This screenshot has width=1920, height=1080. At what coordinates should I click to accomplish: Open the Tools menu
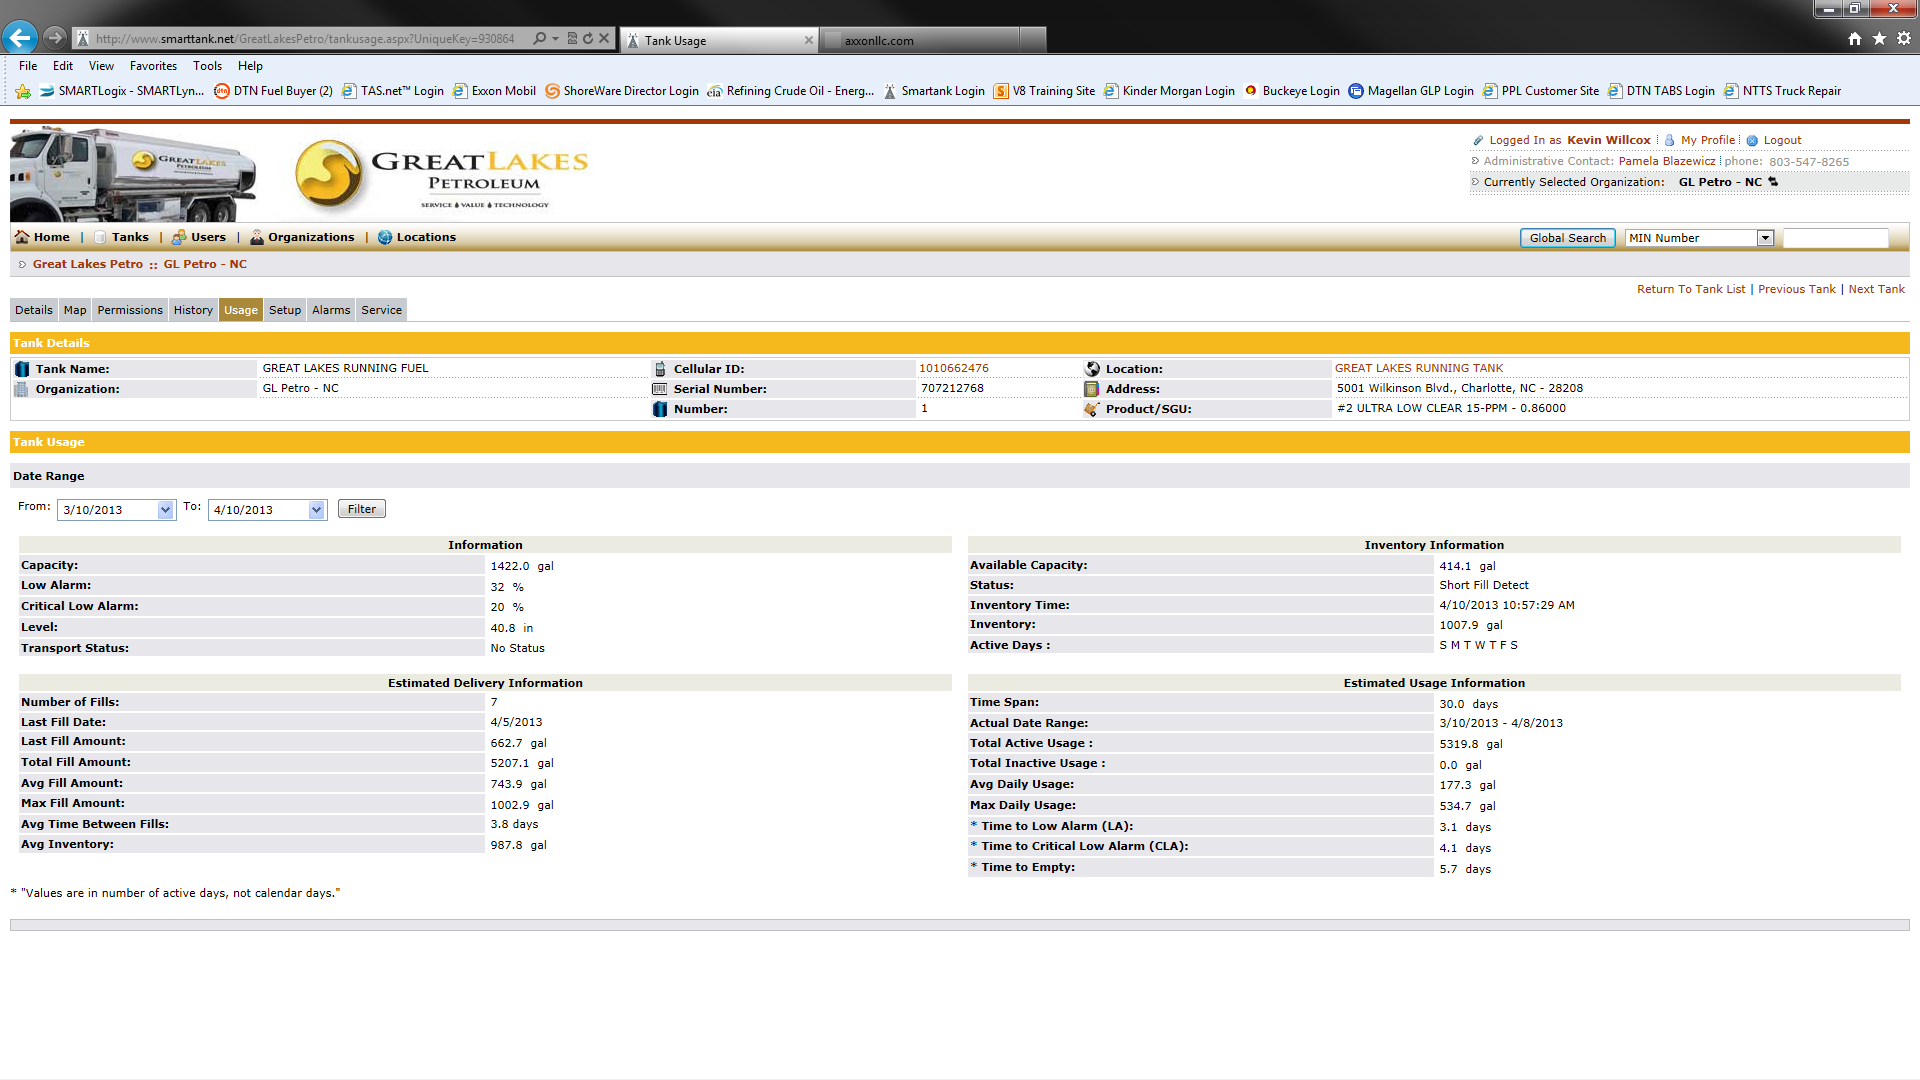click(207, 66)
